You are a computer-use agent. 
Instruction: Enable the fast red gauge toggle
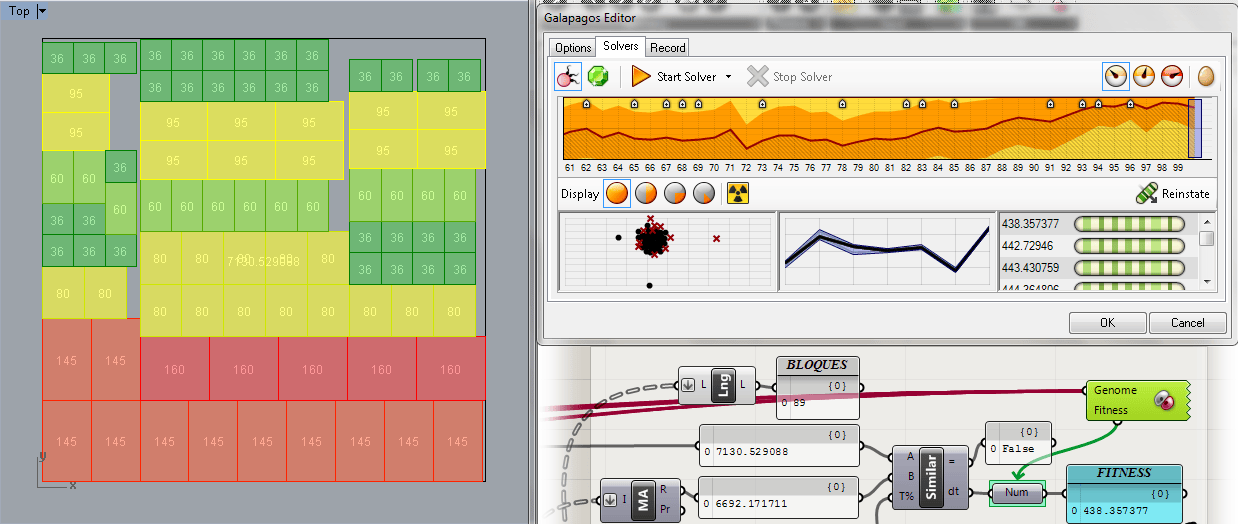tap(1172, 76)
